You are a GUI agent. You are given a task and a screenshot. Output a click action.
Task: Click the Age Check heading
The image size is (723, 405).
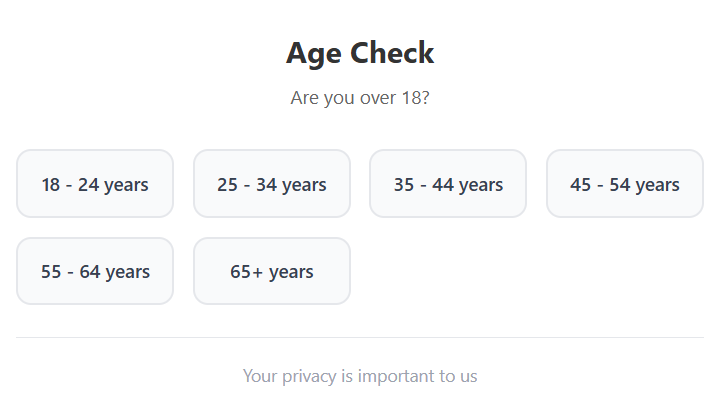point(360,53)
